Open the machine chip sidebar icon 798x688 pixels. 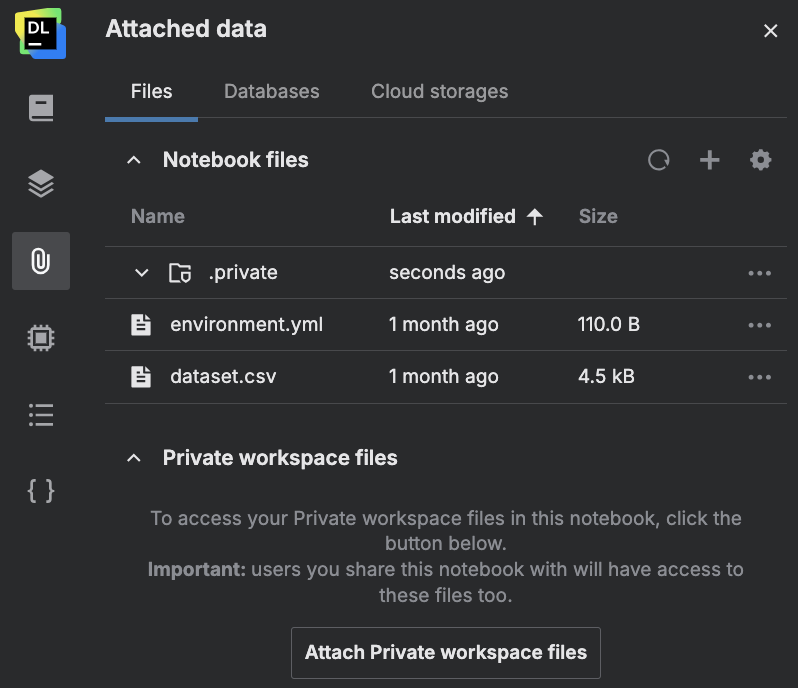[41, 338]
